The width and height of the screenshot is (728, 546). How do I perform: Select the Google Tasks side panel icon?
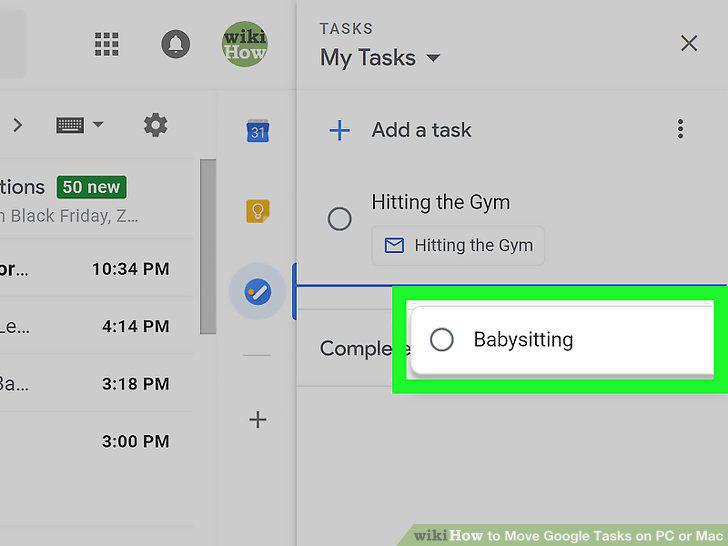(x=258, y=292)
